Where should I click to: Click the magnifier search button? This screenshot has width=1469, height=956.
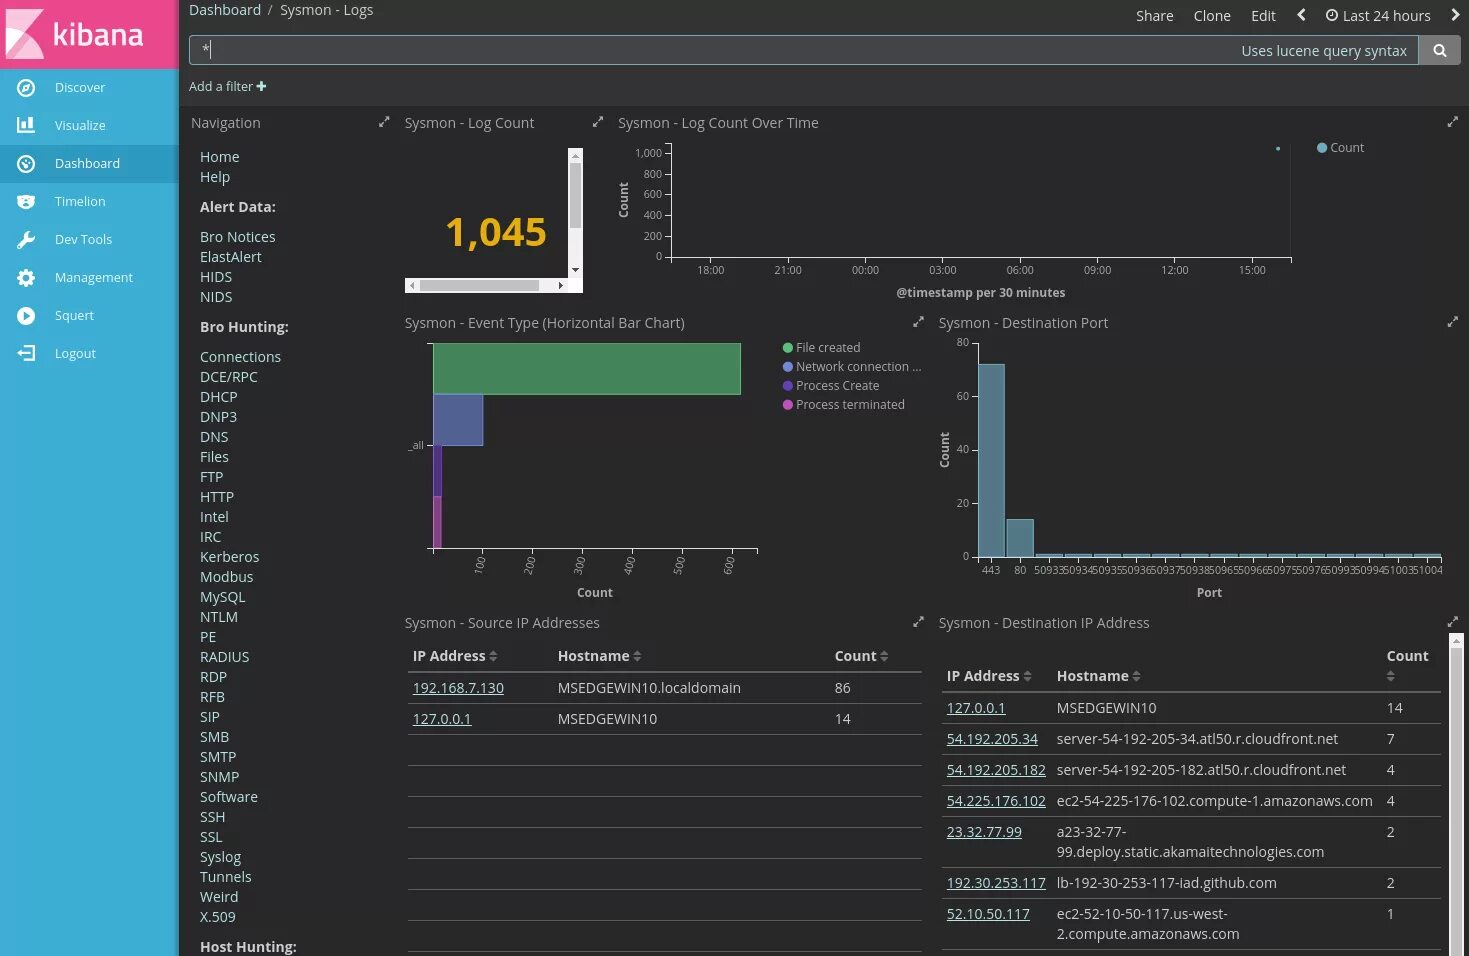tap(1439, 50)
